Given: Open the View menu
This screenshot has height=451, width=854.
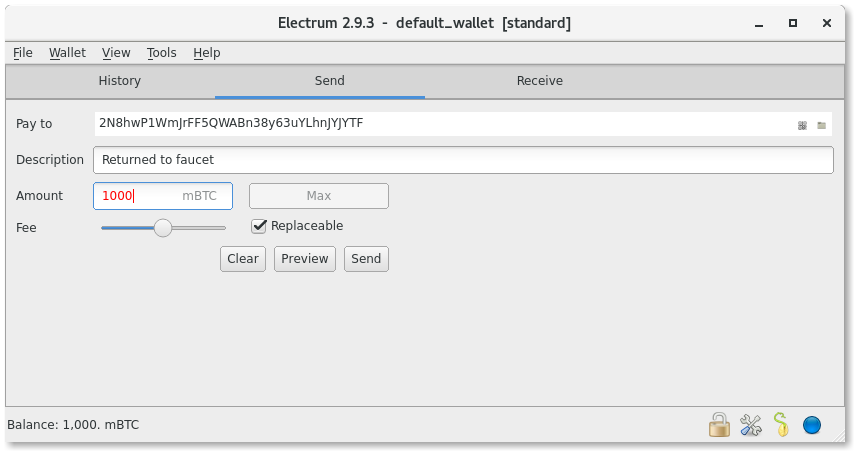Looking at the screenshot, I should click(x=116, y=53).
